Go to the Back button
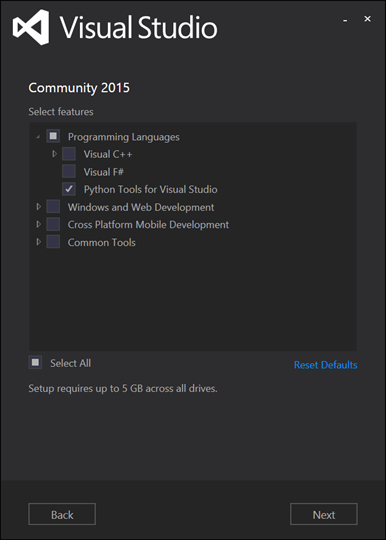The image size is (386, 540). point(62,514)
